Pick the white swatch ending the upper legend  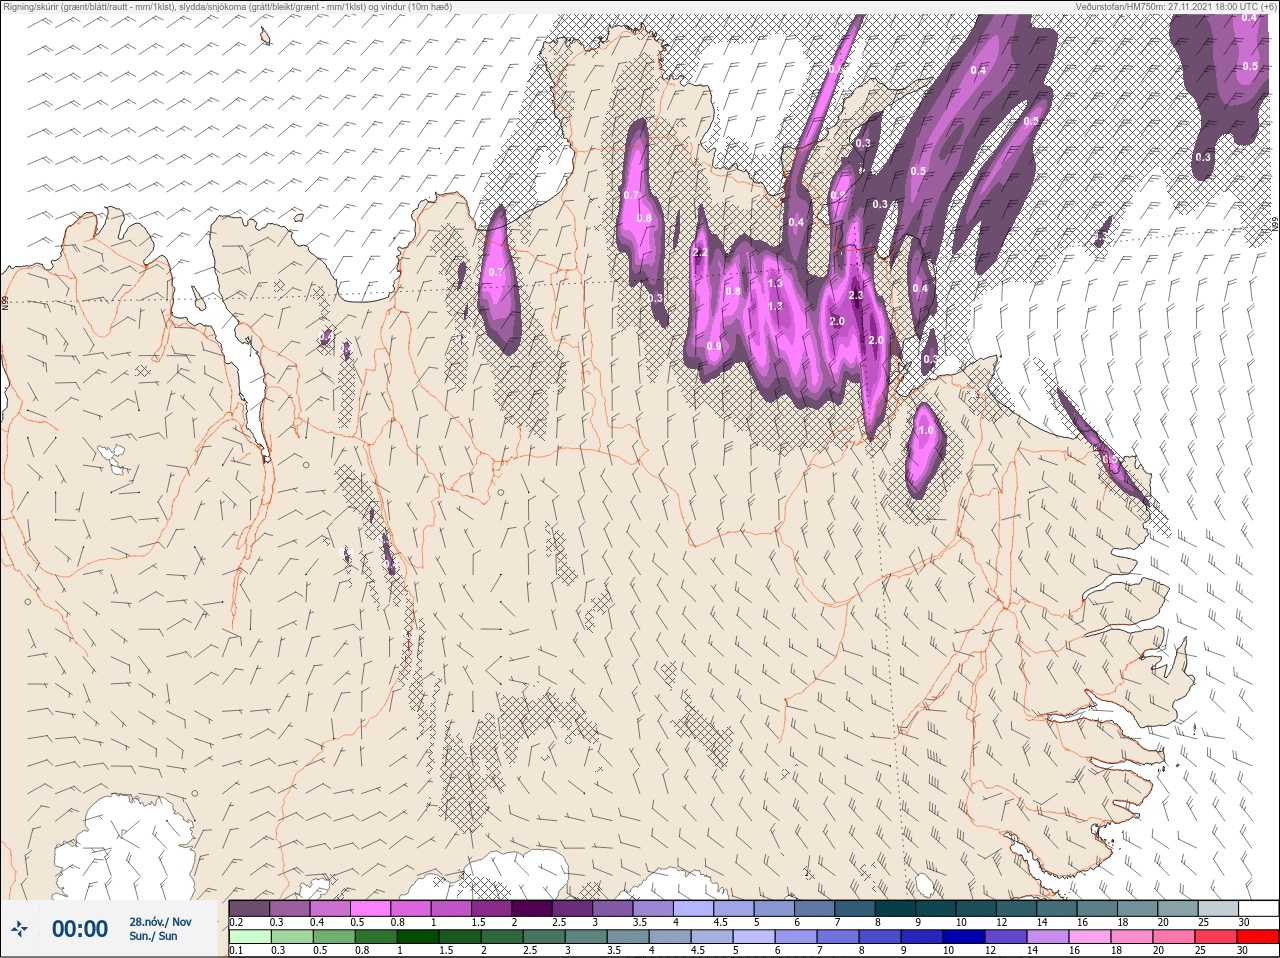pyautogui.click(x=1258, y=908)
